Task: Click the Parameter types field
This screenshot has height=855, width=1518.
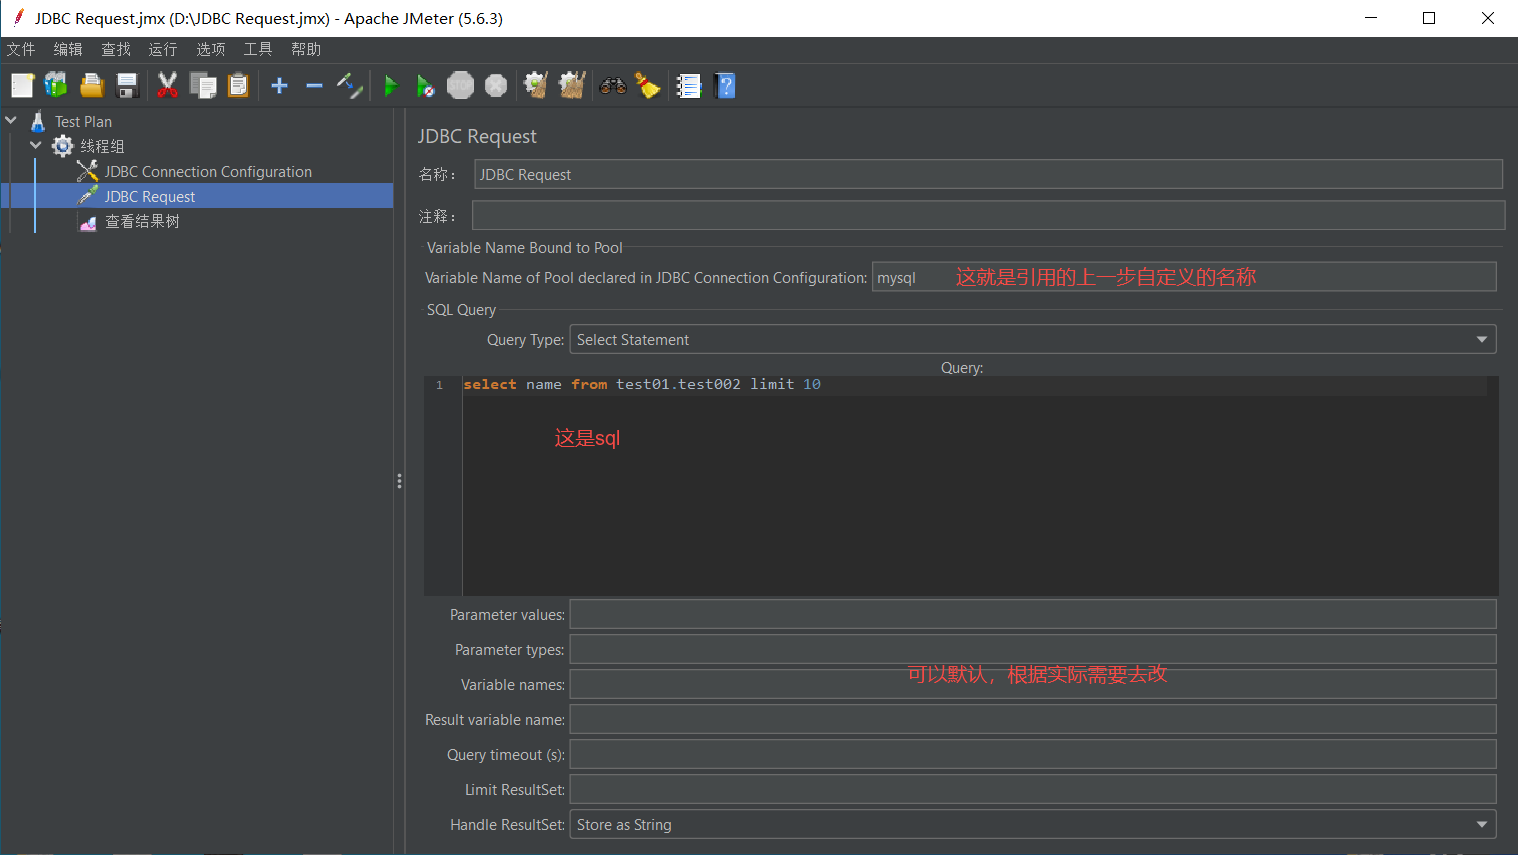Action: 1033,649
